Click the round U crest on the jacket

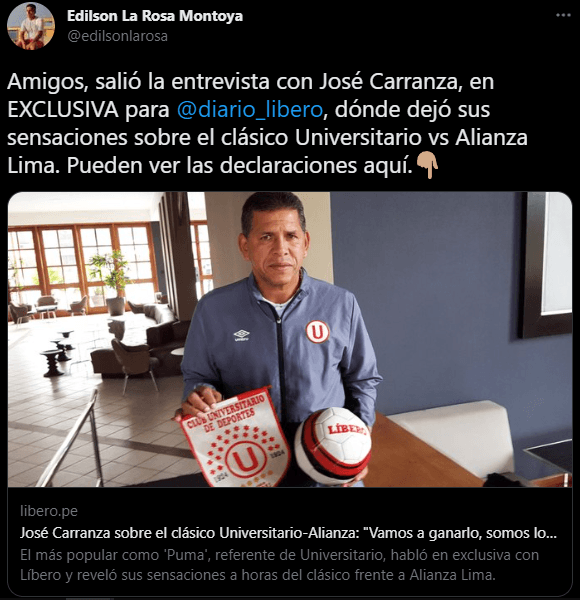pos(317,331)
